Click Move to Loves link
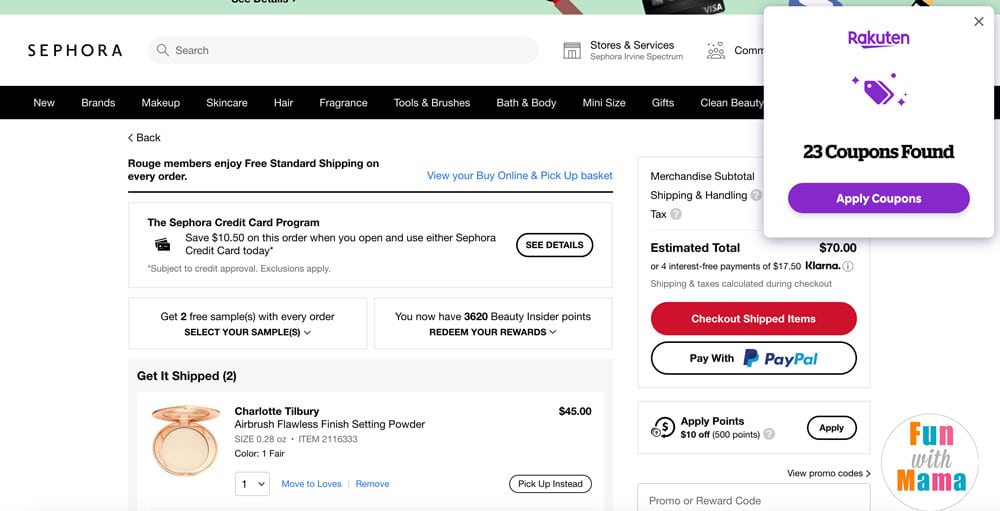The width and height of the screenshot is (1000, 511). click(x=311, y=484)
